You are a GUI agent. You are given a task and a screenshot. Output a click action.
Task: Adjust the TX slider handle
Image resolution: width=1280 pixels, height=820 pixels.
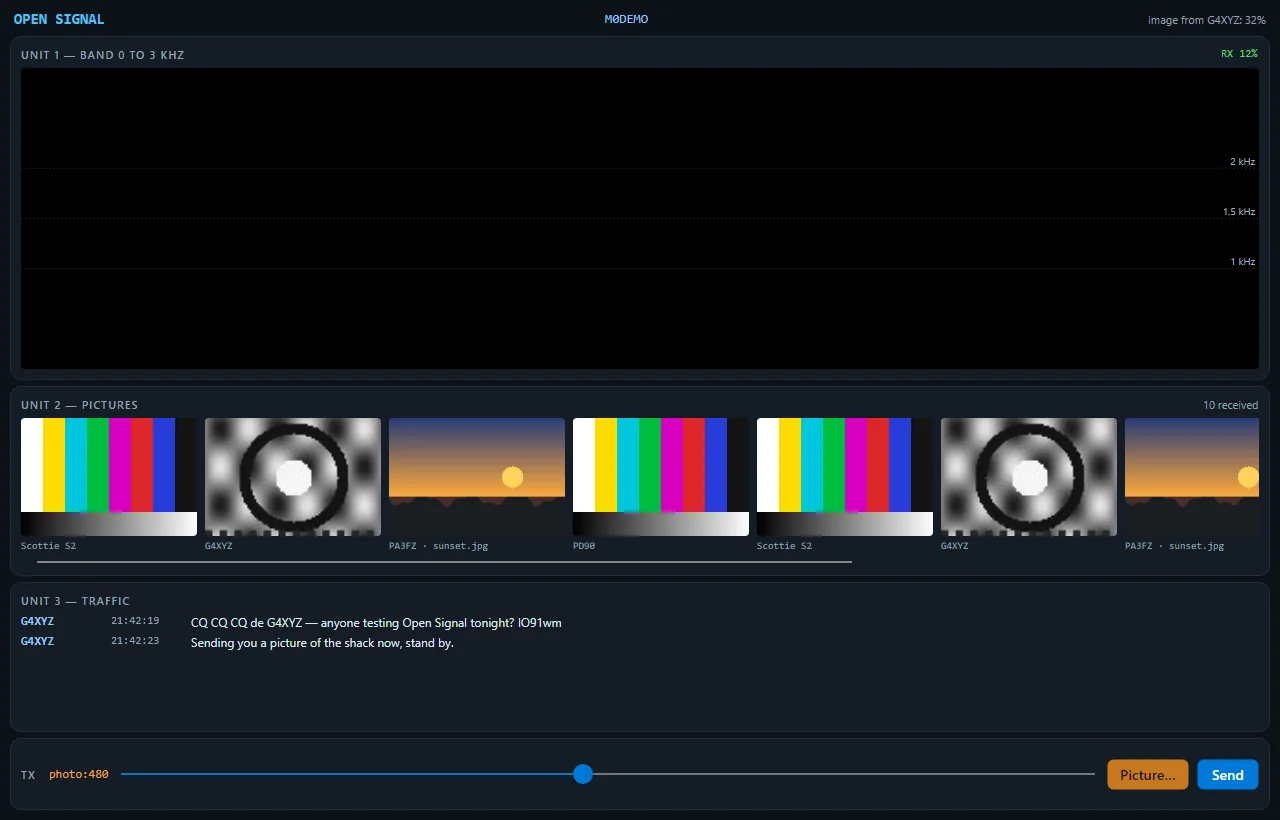click(583, 774)
